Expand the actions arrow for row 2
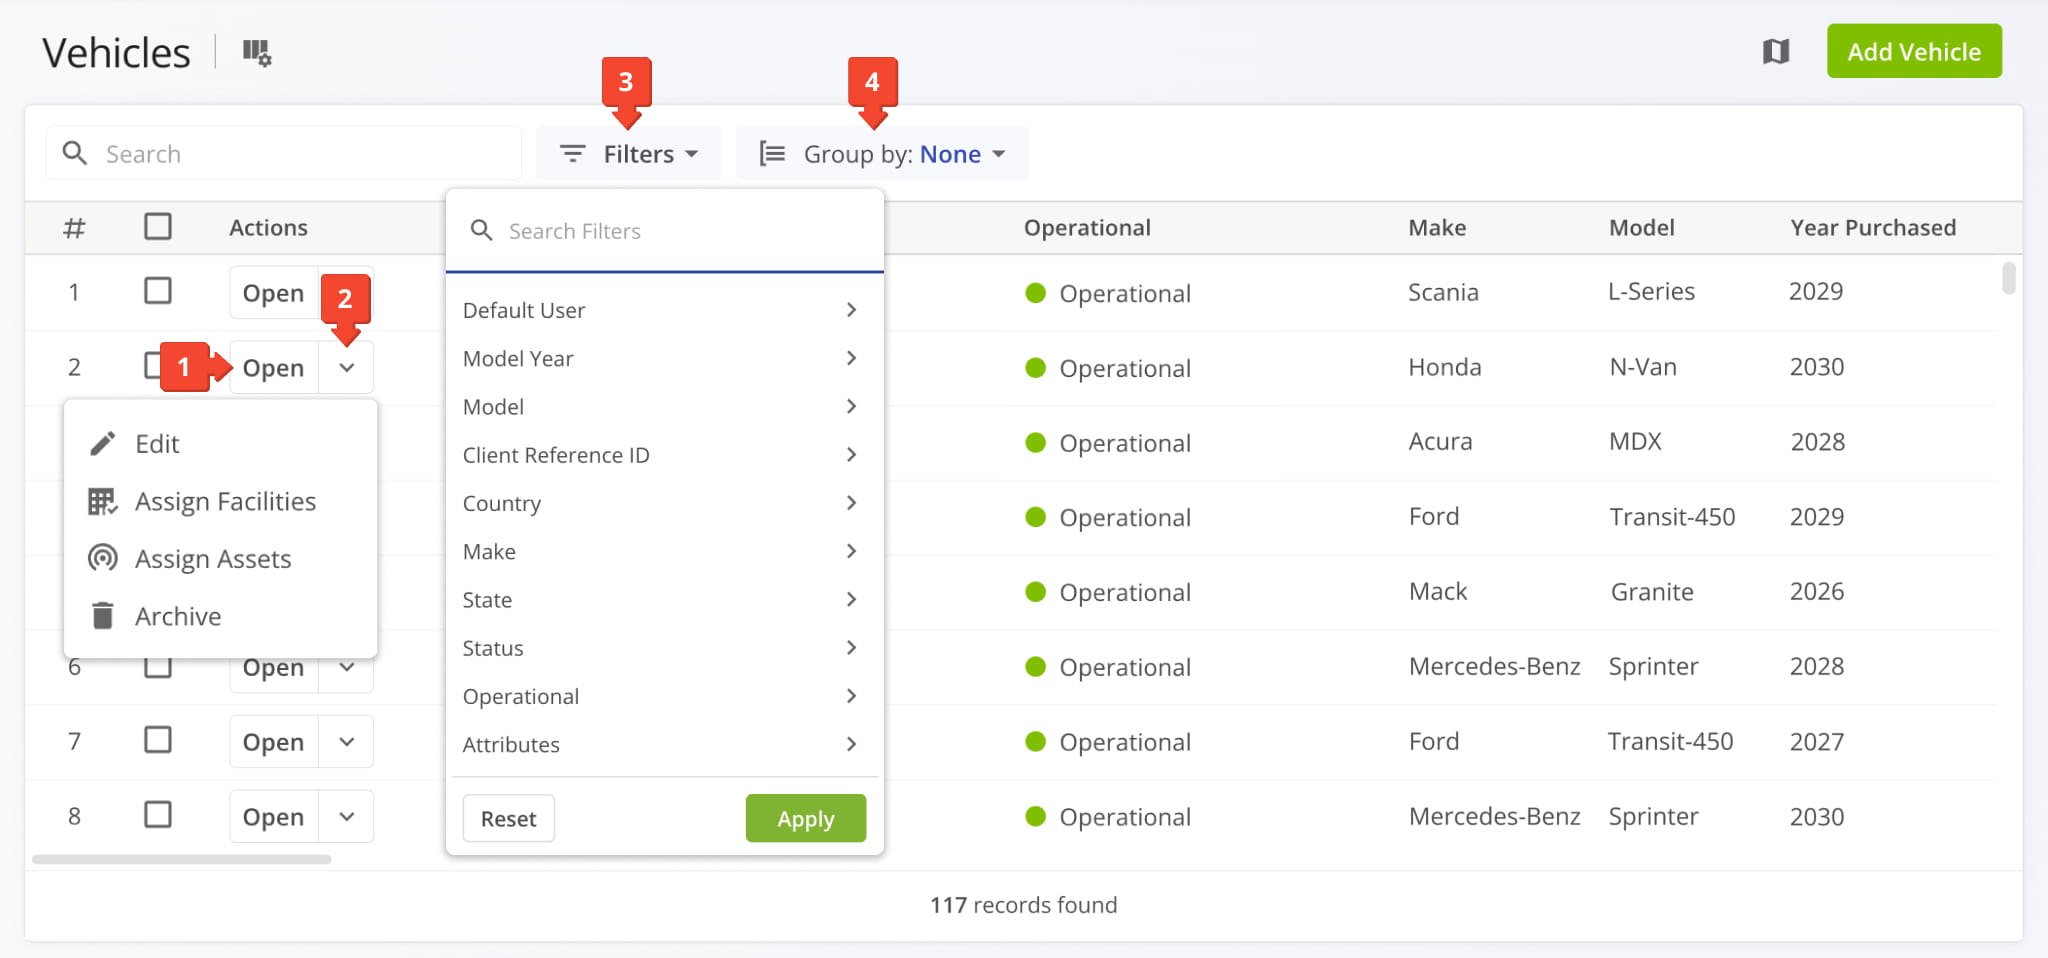This screenshot has width=2048, height=958. click(x=347, y=368)
